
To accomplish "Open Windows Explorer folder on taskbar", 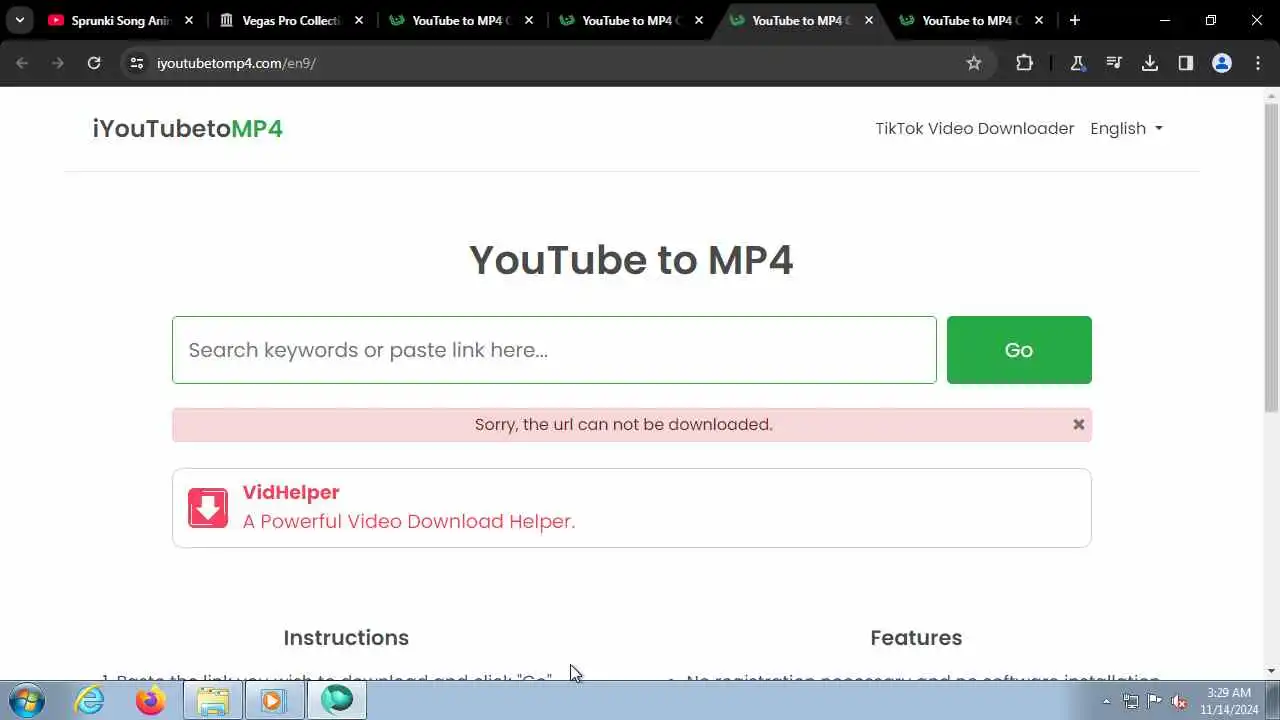I will pos(212,701).
